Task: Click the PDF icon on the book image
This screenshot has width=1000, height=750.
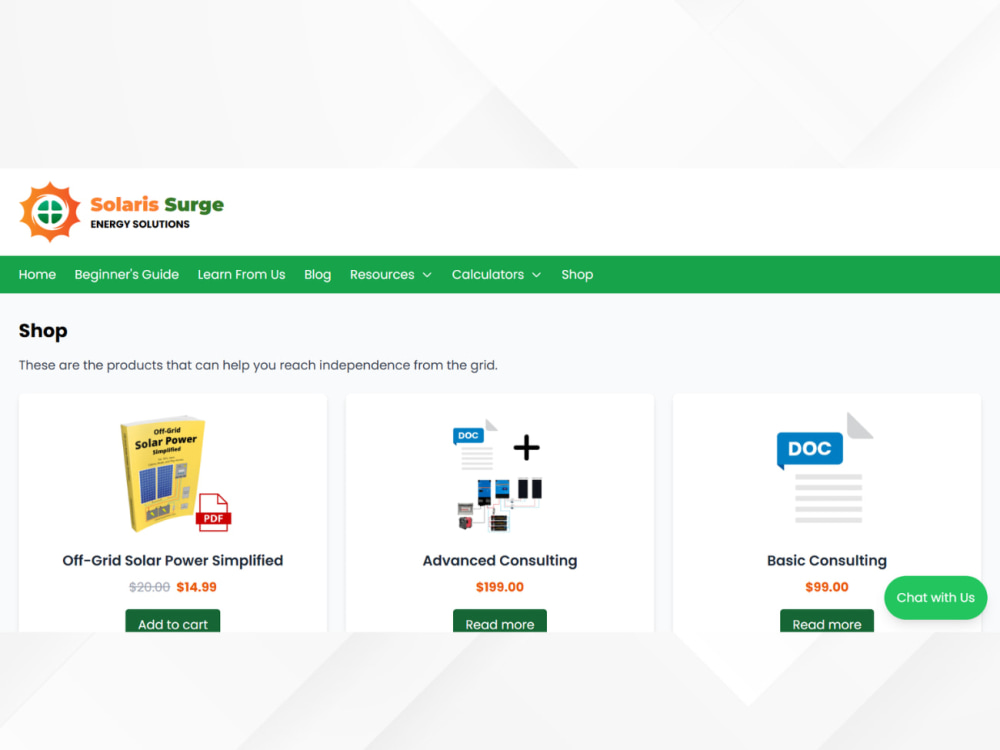Action: [x=214, y=512]
